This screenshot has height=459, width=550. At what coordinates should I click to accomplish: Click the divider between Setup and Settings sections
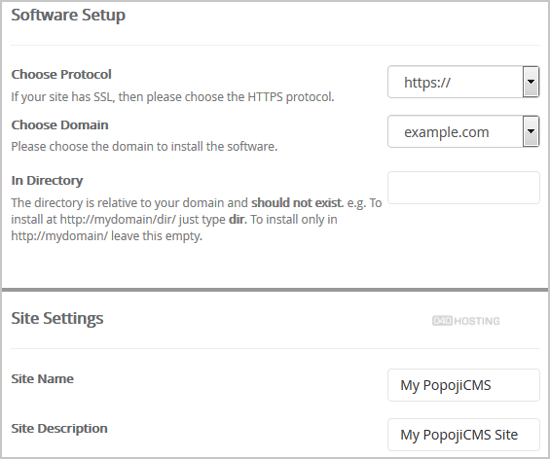pyautogui.click(x=275, y=290)
